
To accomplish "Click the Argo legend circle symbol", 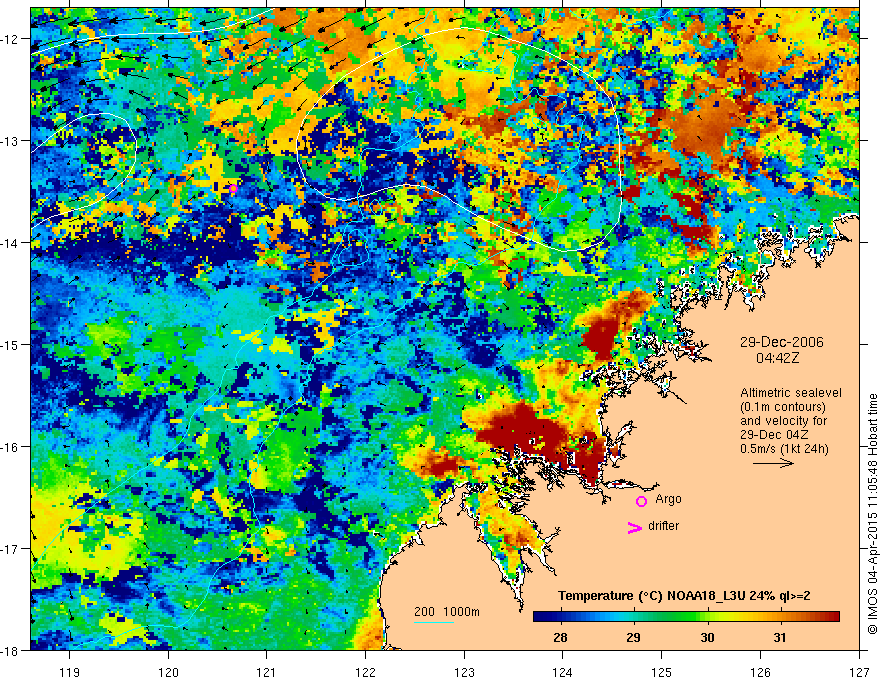I will pyautogui.click(x=641, y=501).
